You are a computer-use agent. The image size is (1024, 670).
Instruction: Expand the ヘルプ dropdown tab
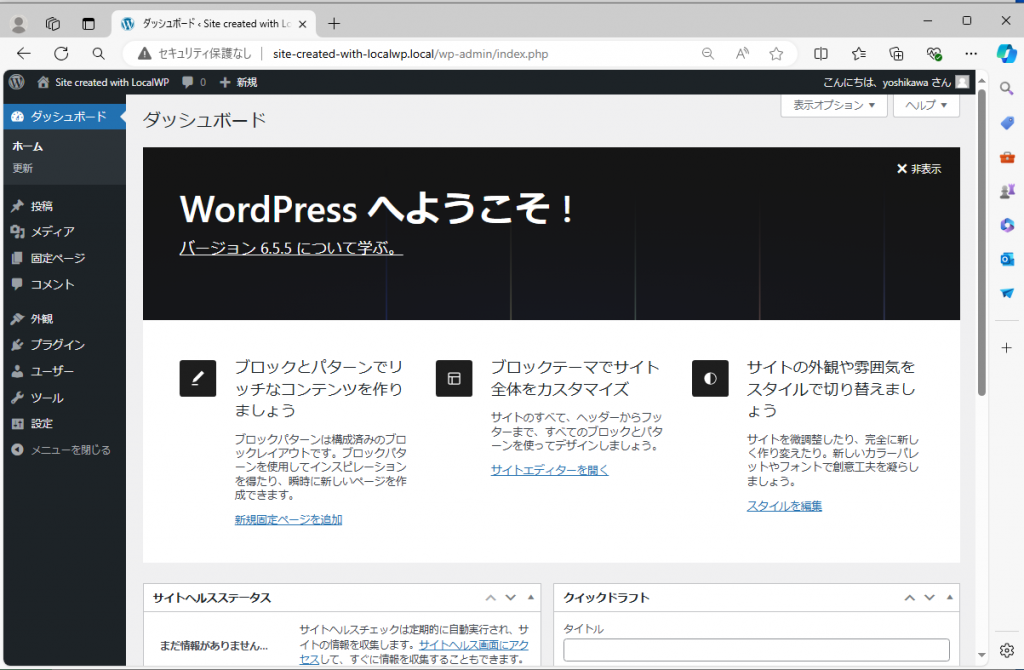[926, 105]
